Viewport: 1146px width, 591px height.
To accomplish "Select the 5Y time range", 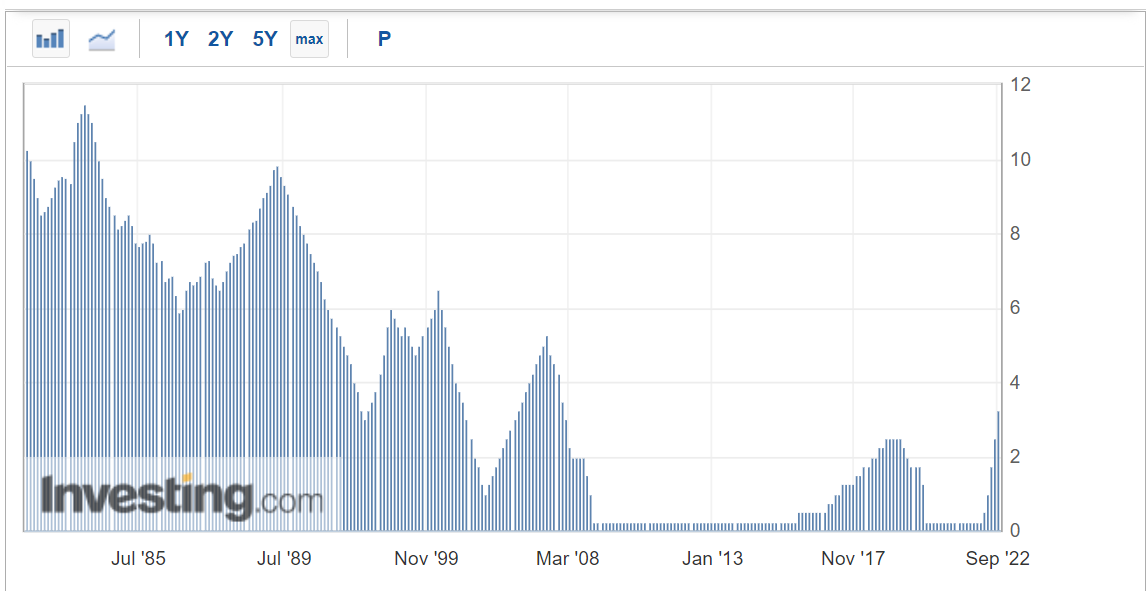I will [265, 39].
